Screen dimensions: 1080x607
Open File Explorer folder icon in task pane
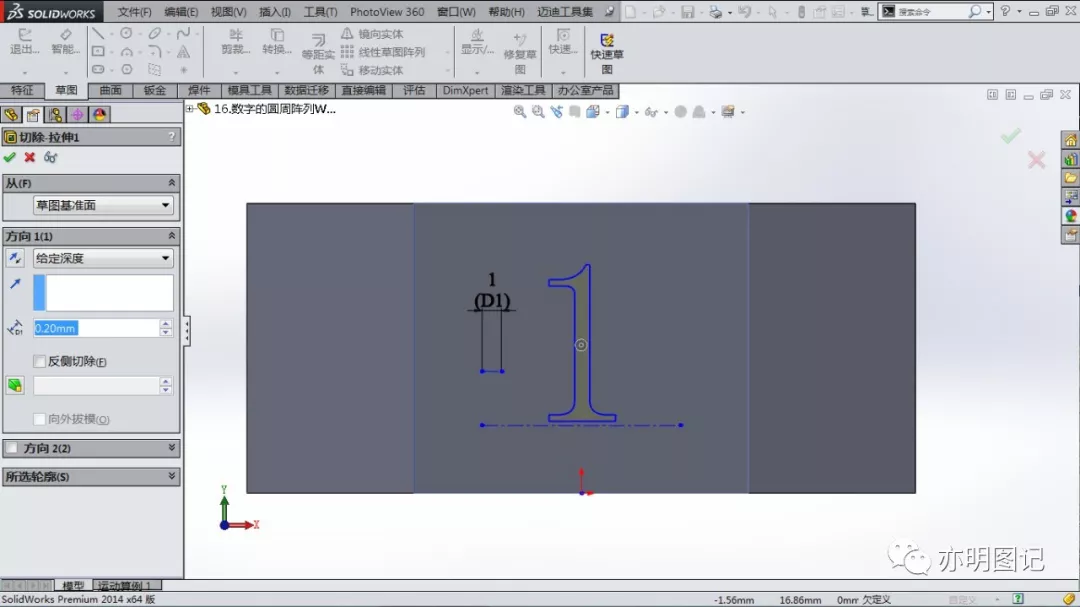pos(1070,178)
